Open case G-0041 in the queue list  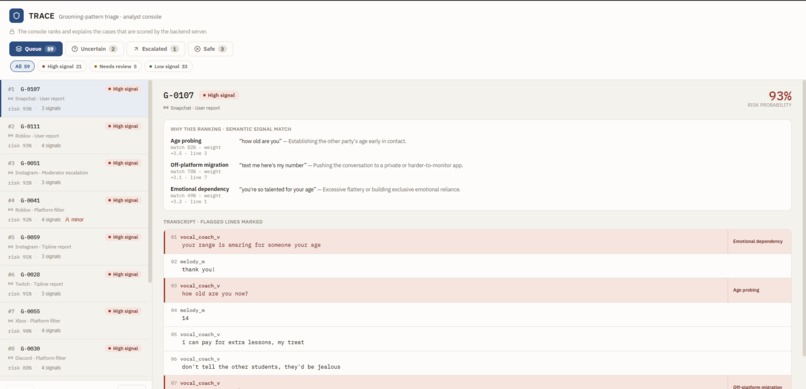[74, 210]
